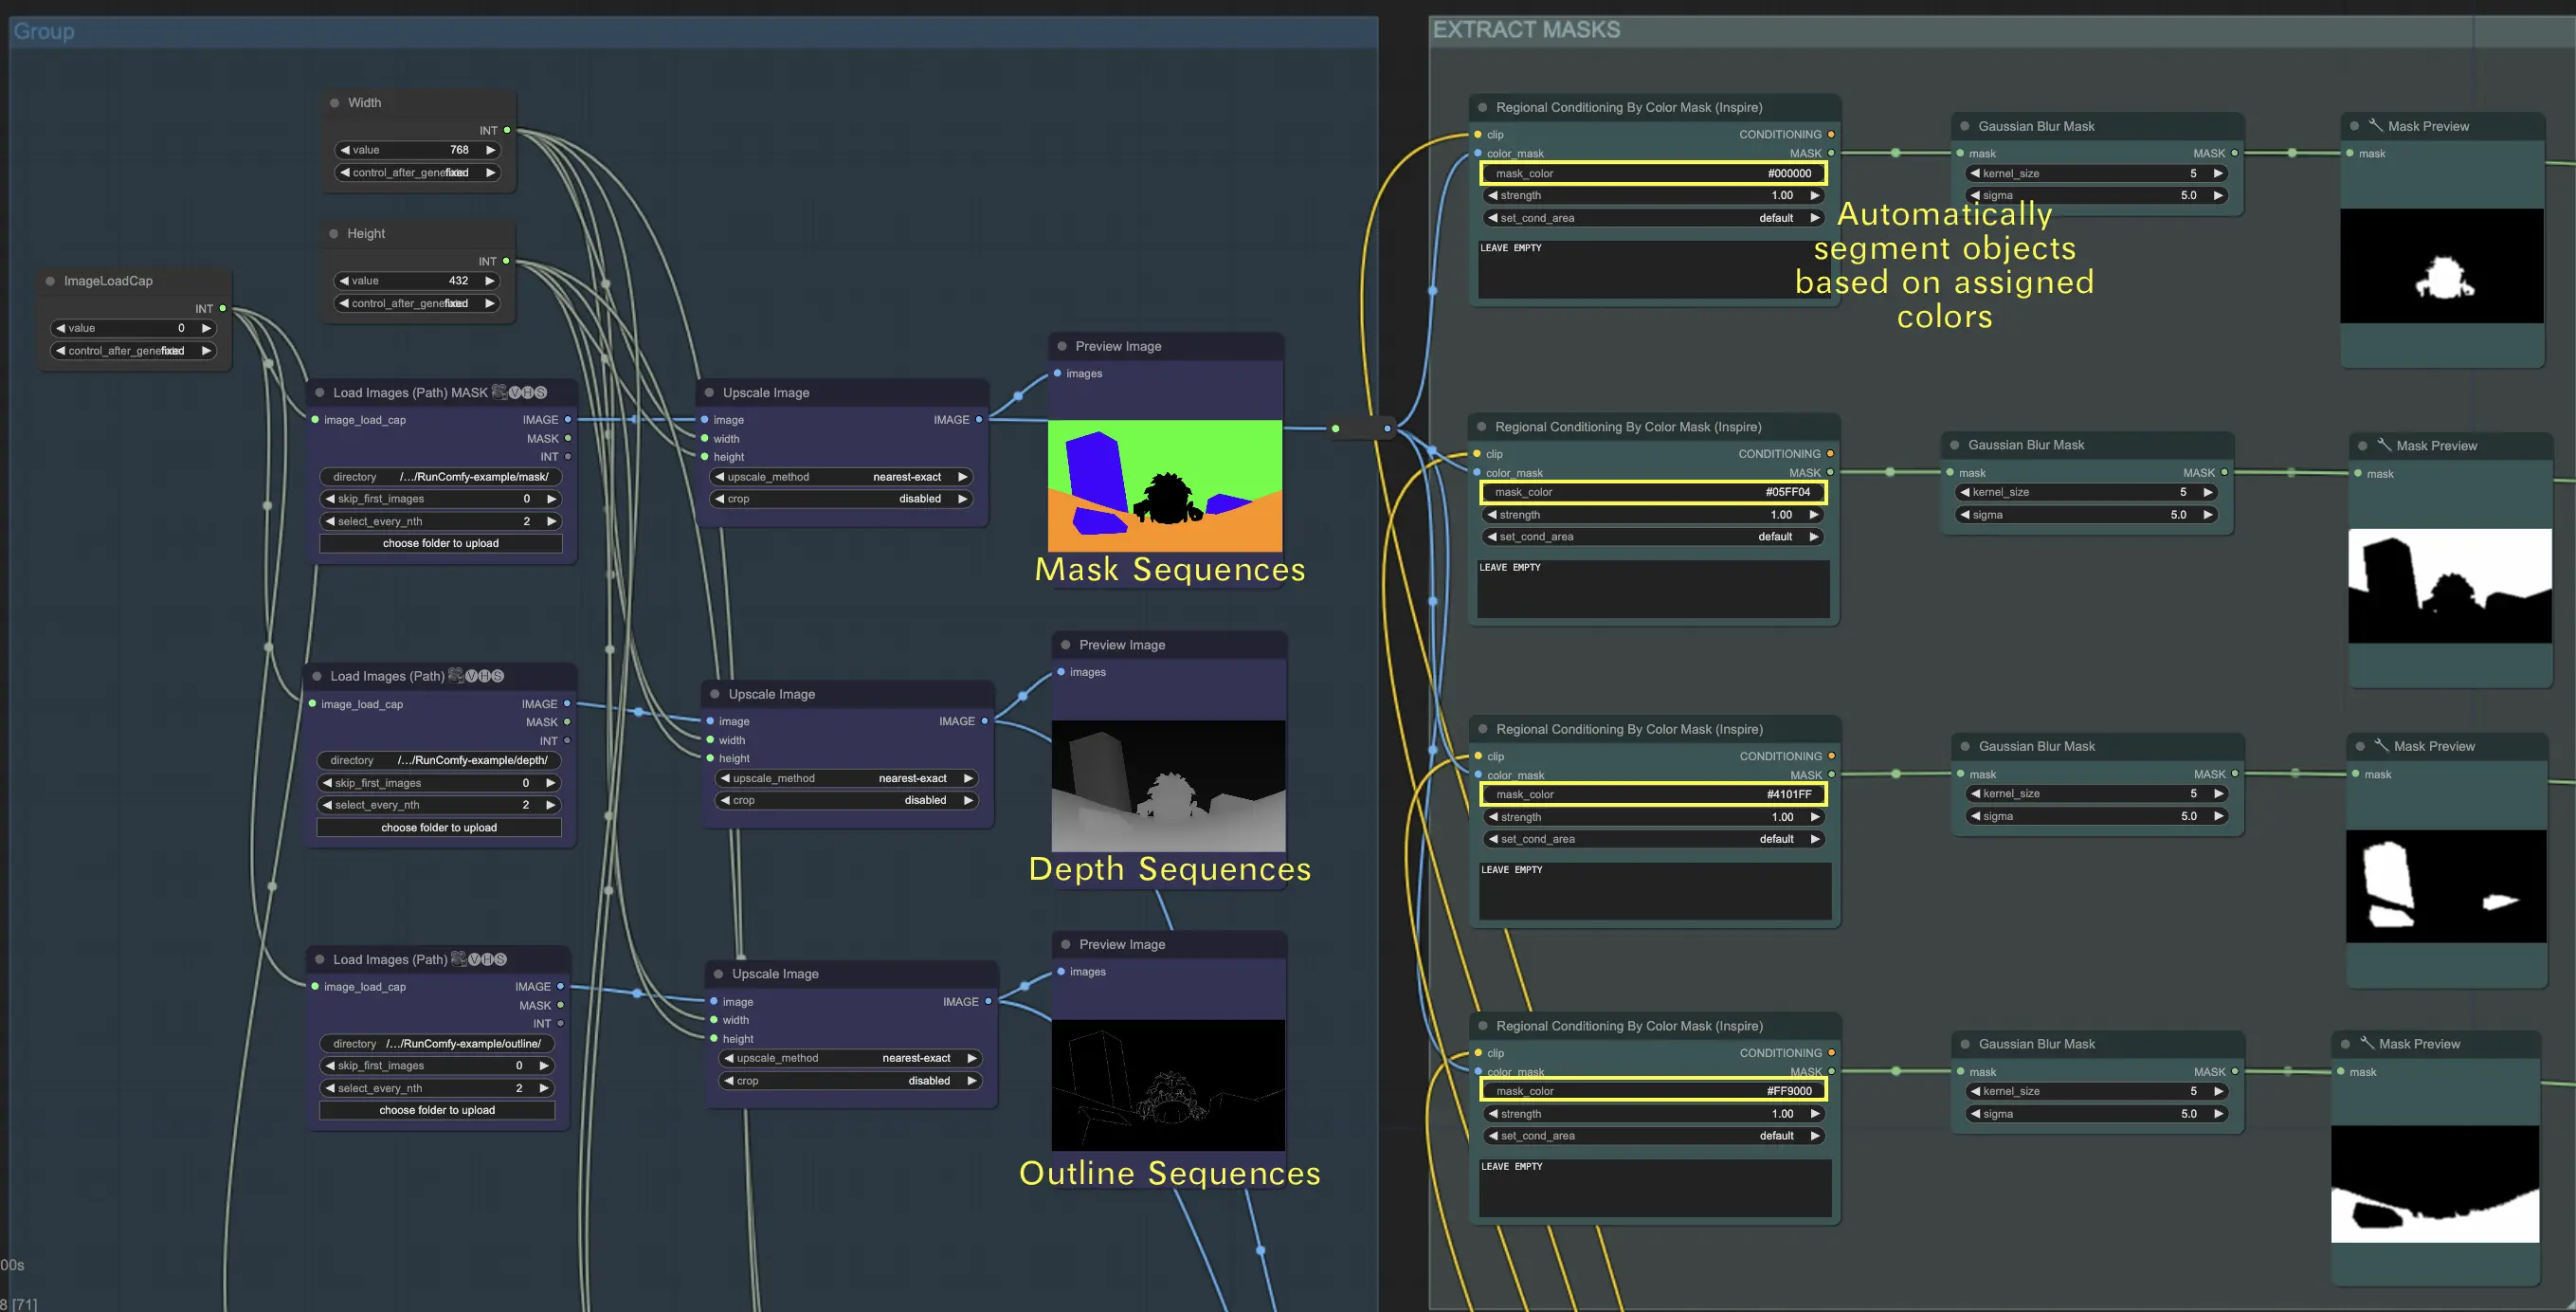Screen dimensions: 2576x1312
Task: Open crop dropdown in bottom Upscale Image
Action: click(850, 1081)
